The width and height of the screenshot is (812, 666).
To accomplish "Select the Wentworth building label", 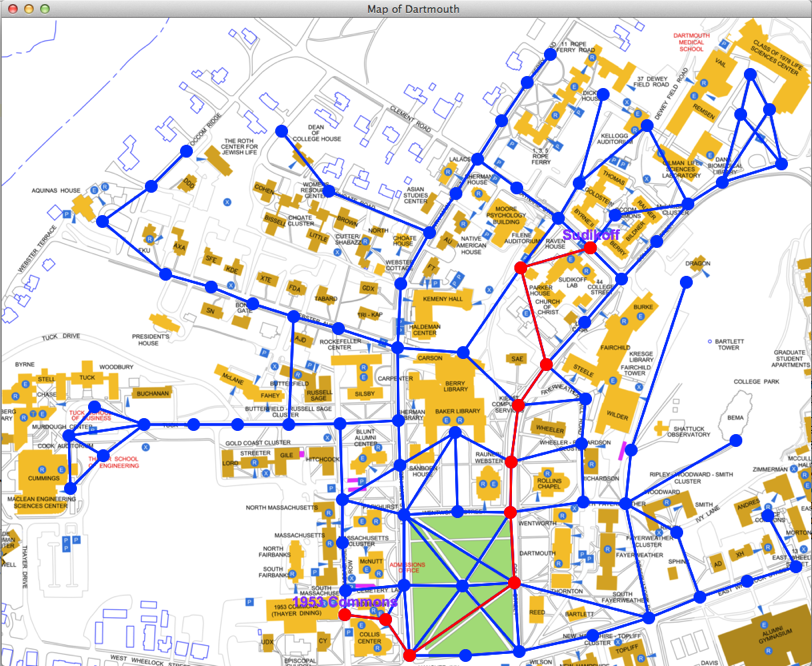I will 538,524.
